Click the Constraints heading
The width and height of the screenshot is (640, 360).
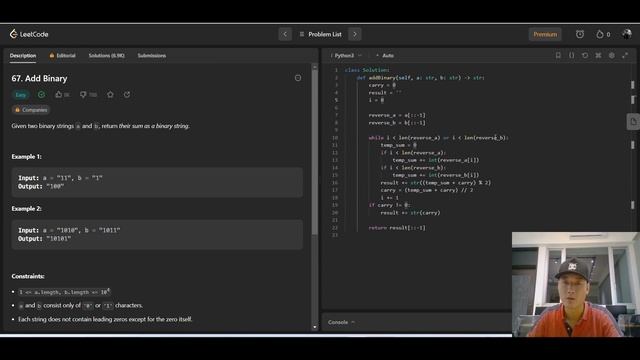28,276
